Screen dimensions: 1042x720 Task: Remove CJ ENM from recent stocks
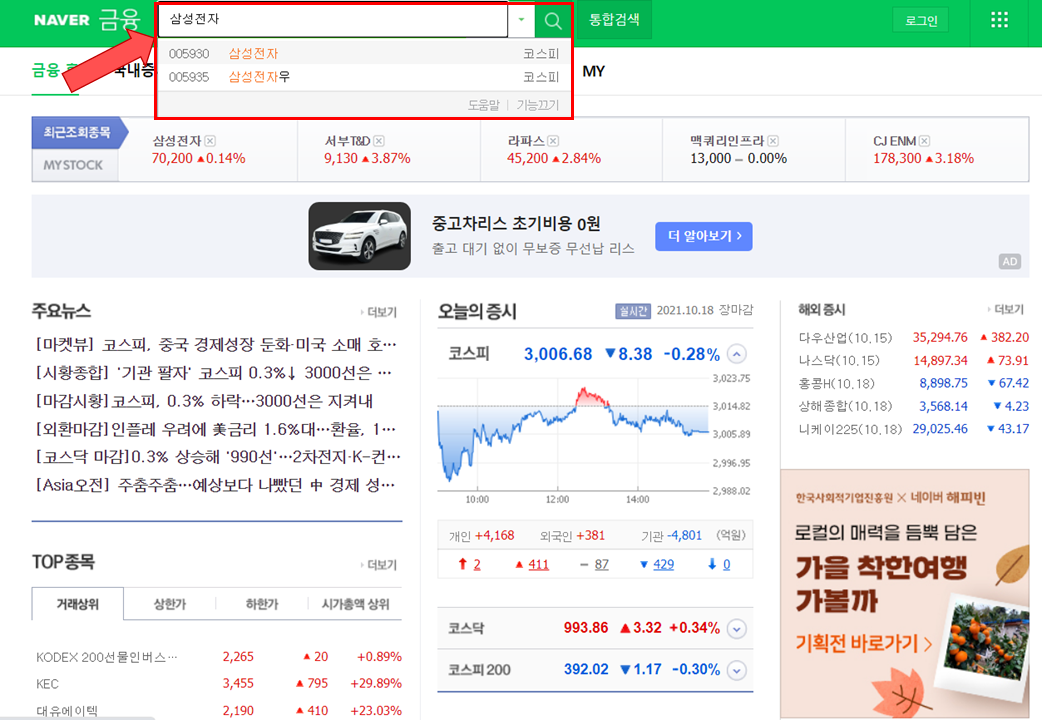(x=924, y=141)
